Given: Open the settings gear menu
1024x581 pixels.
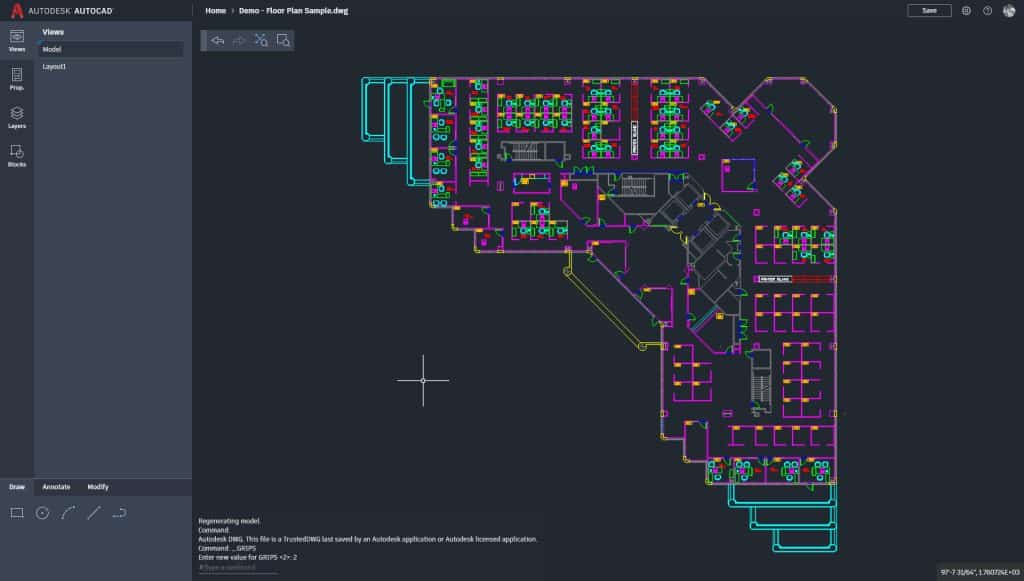Looking at the screenshot, I should click(966, 10).
